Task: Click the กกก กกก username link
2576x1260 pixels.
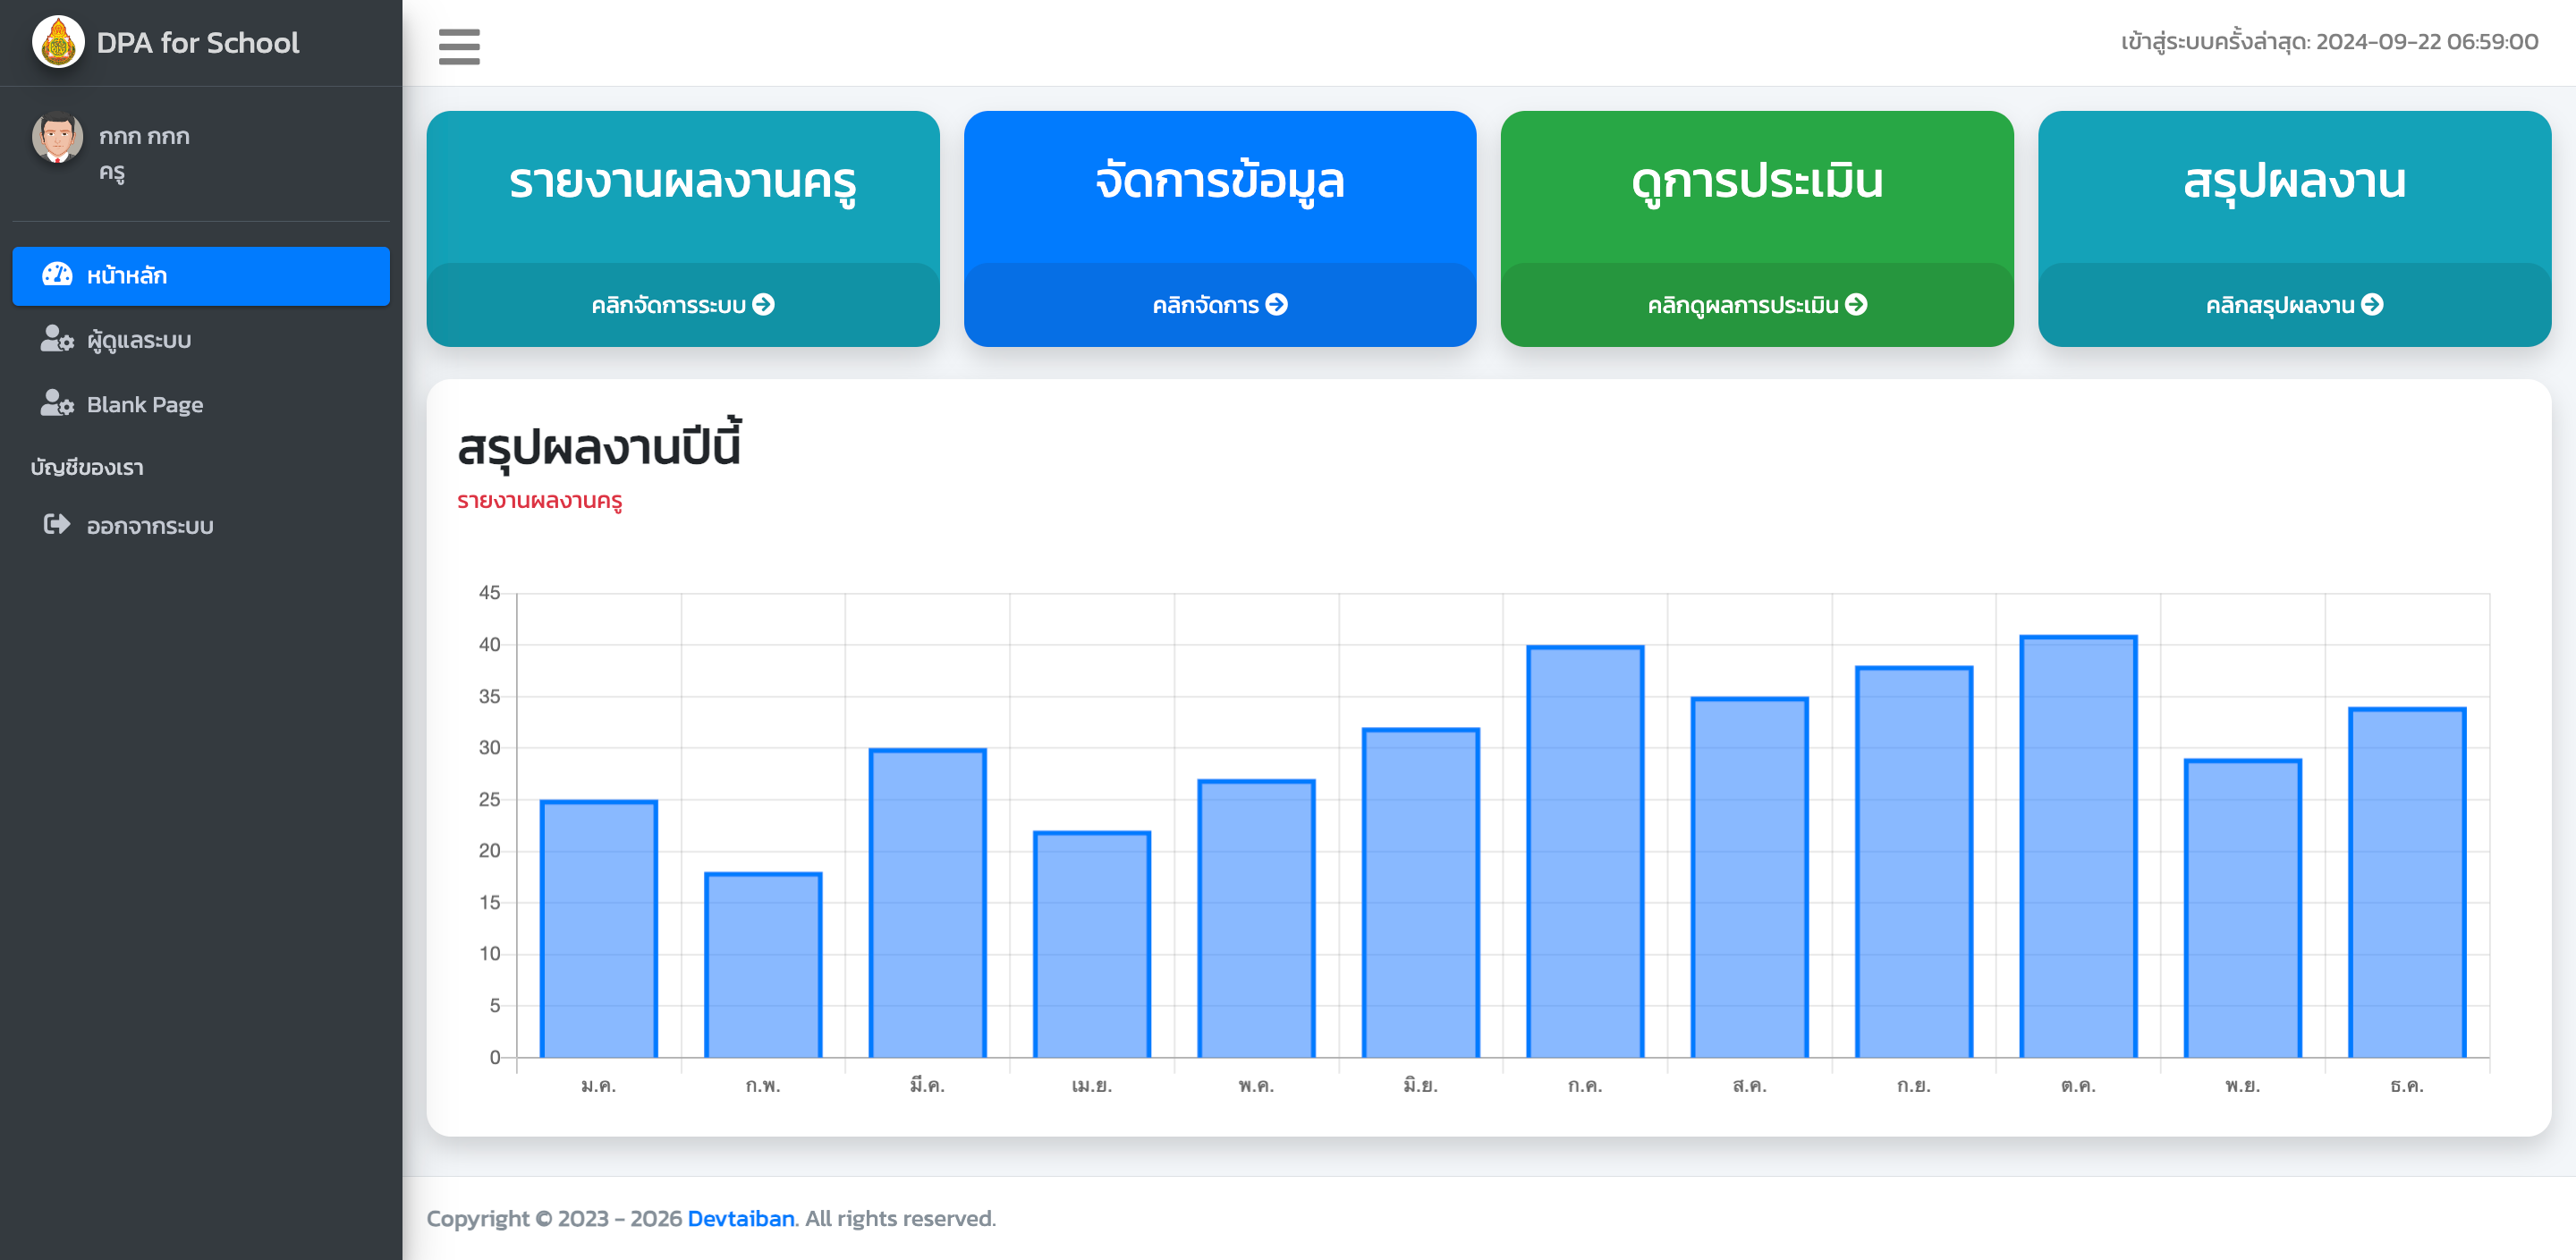Action: pos(144,136)
